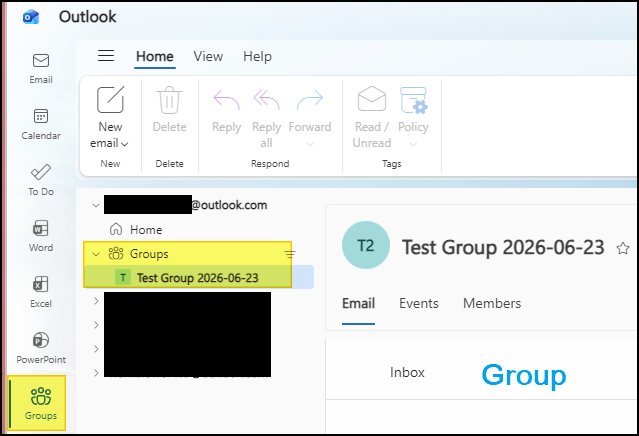Image resolution: width=639 pixels, height=436 pixels.
Task: Collapse the Groups section chevron
Action: [96, 254]
